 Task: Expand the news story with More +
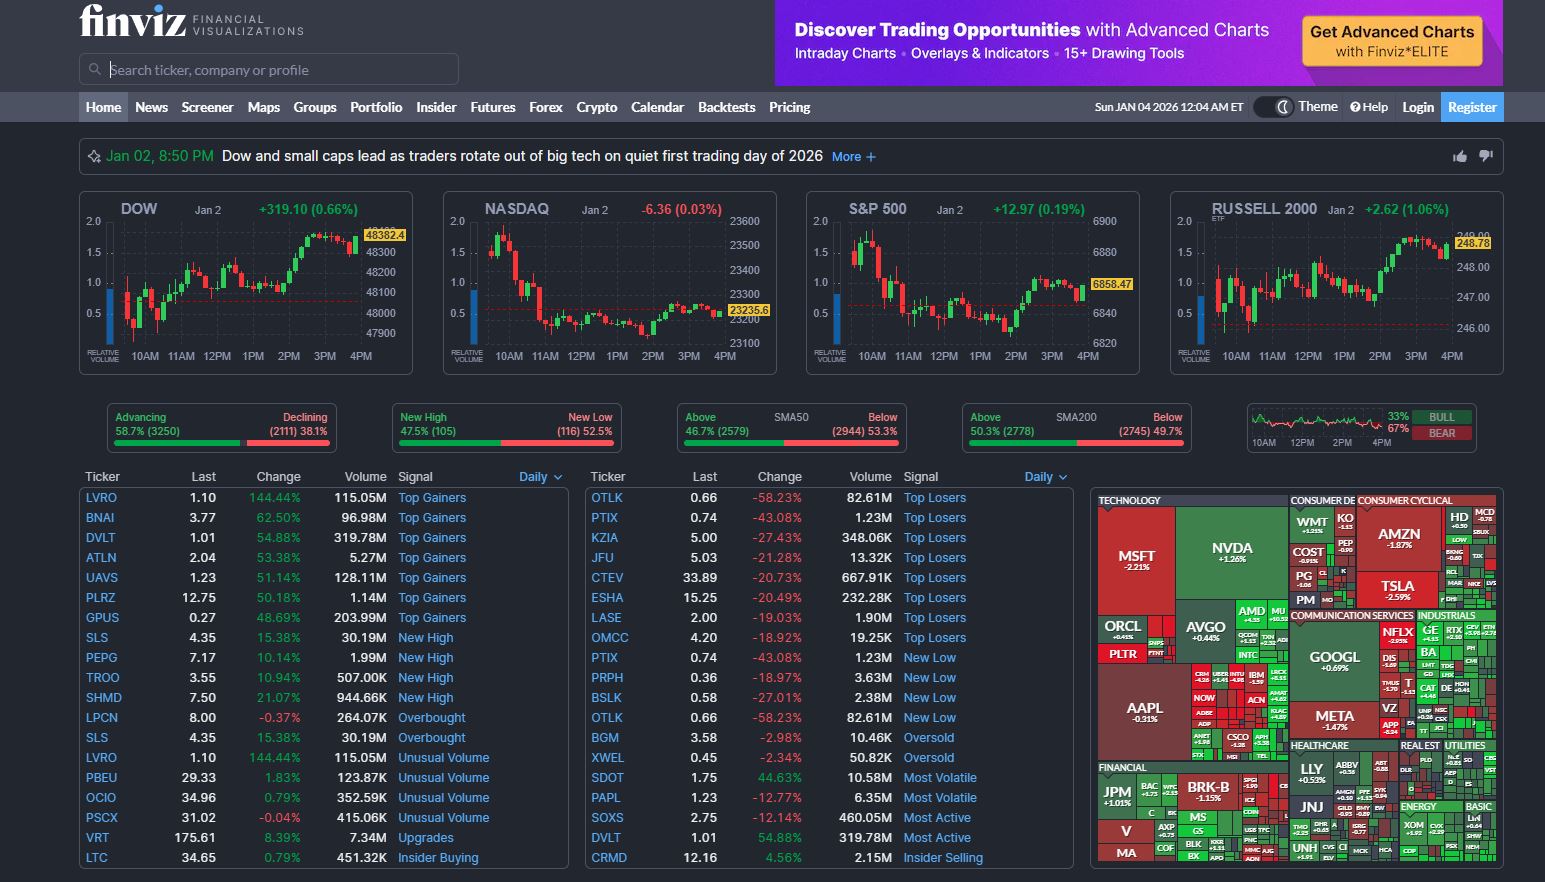click(852, 157)
